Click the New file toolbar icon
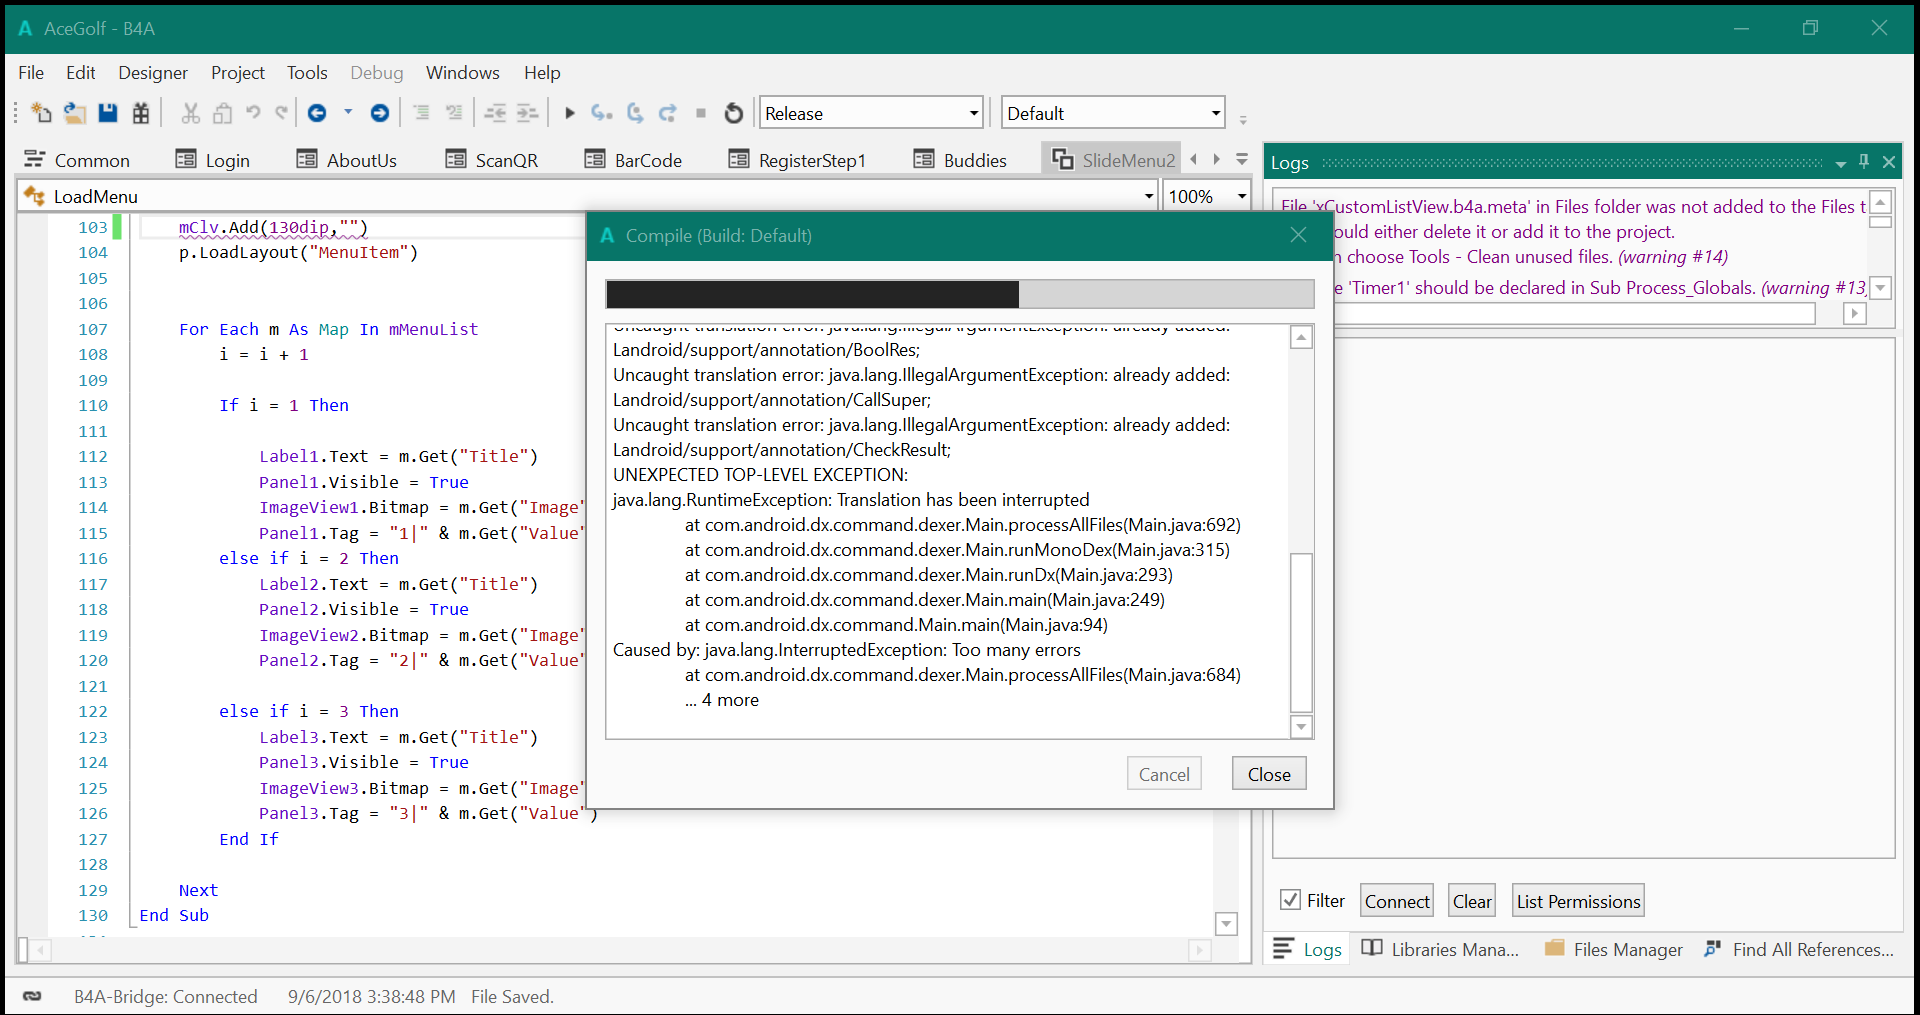The width and height of the screenshot is (1920, 1015). coord(41,113)
